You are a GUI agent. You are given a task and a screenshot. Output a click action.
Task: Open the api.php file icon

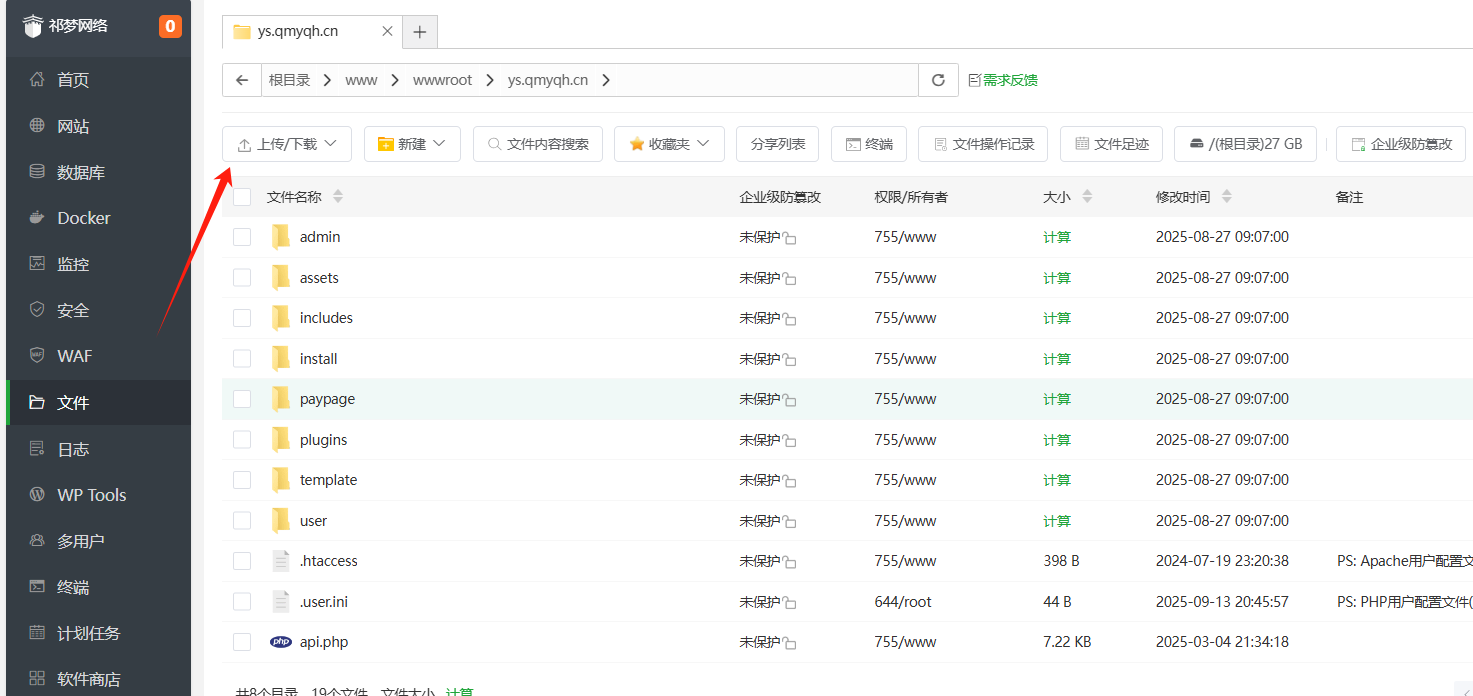[x=281, y=642]
